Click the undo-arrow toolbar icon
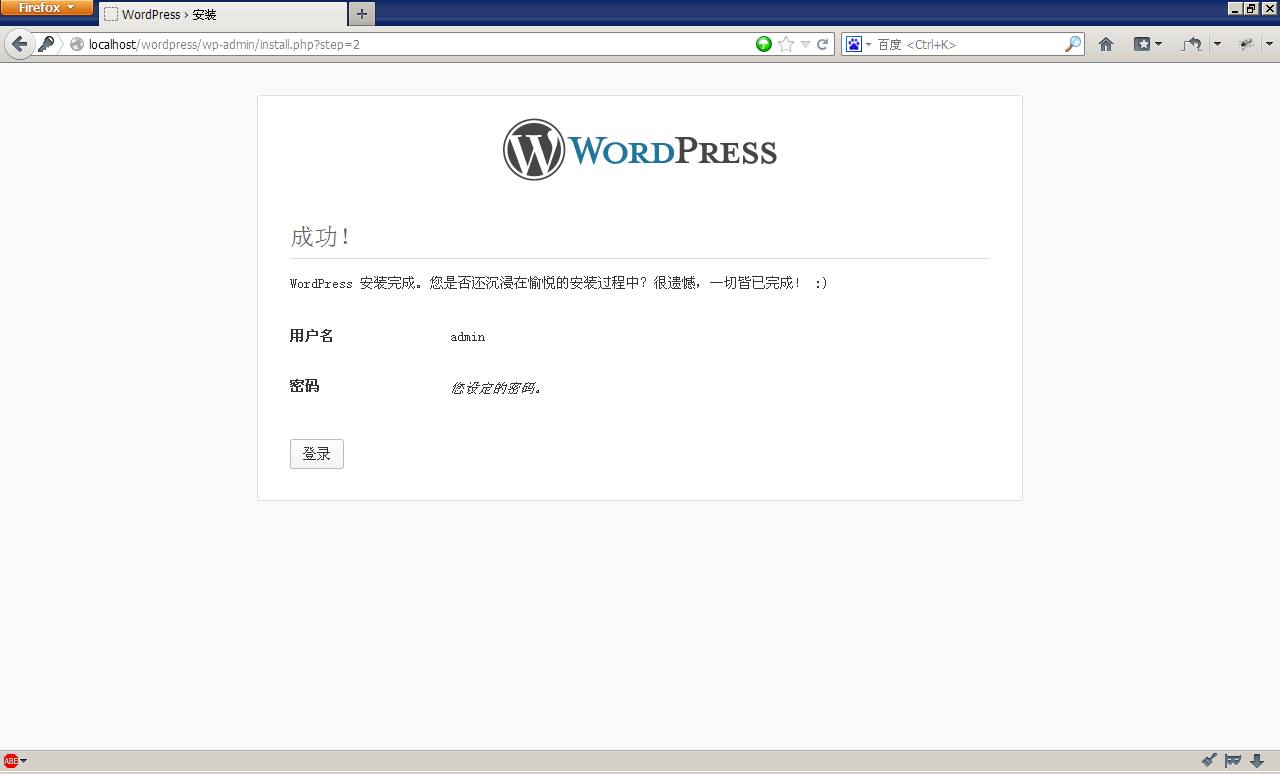Viewport: 1280px width, 774px height. click(1192, 44)
